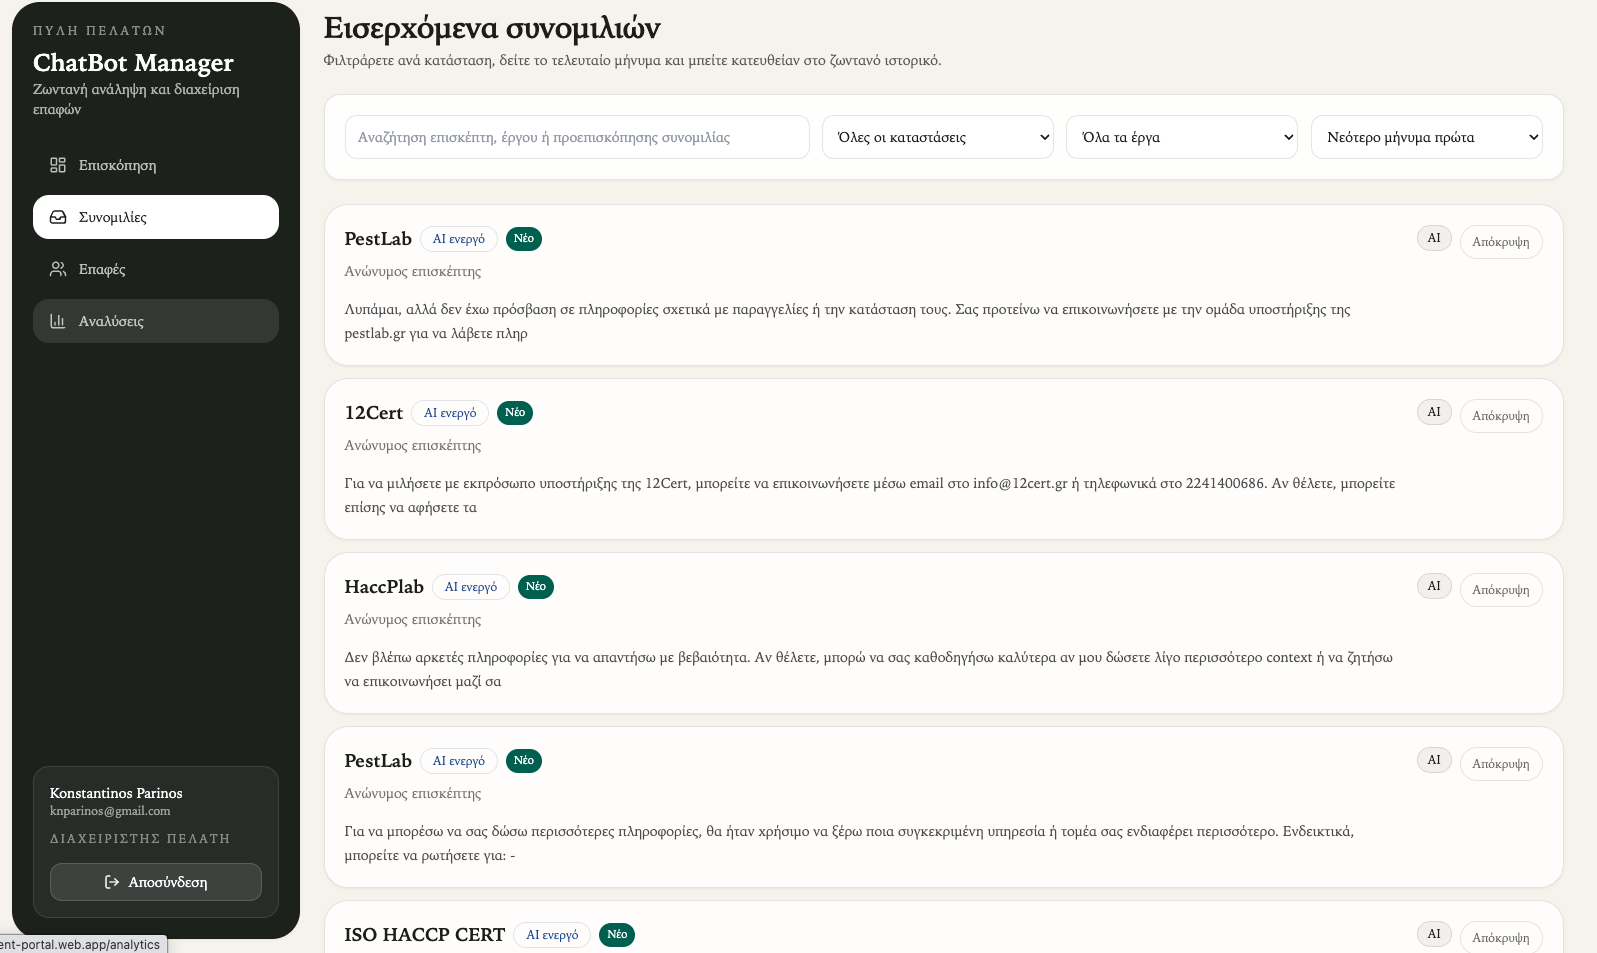
Task: Open the Όλες οι καταστάσεις dropdown
Action: pos(938,137)
